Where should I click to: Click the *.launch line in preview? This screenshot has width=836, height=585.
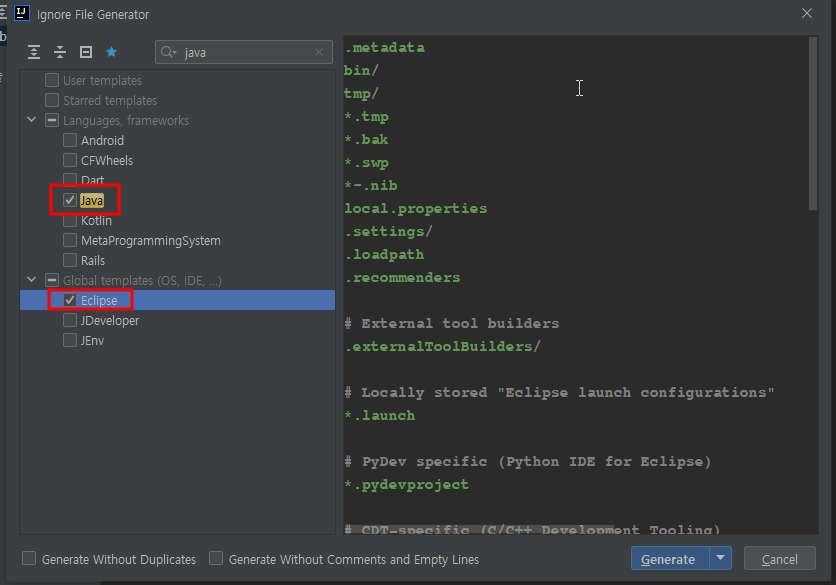[380, 415]
